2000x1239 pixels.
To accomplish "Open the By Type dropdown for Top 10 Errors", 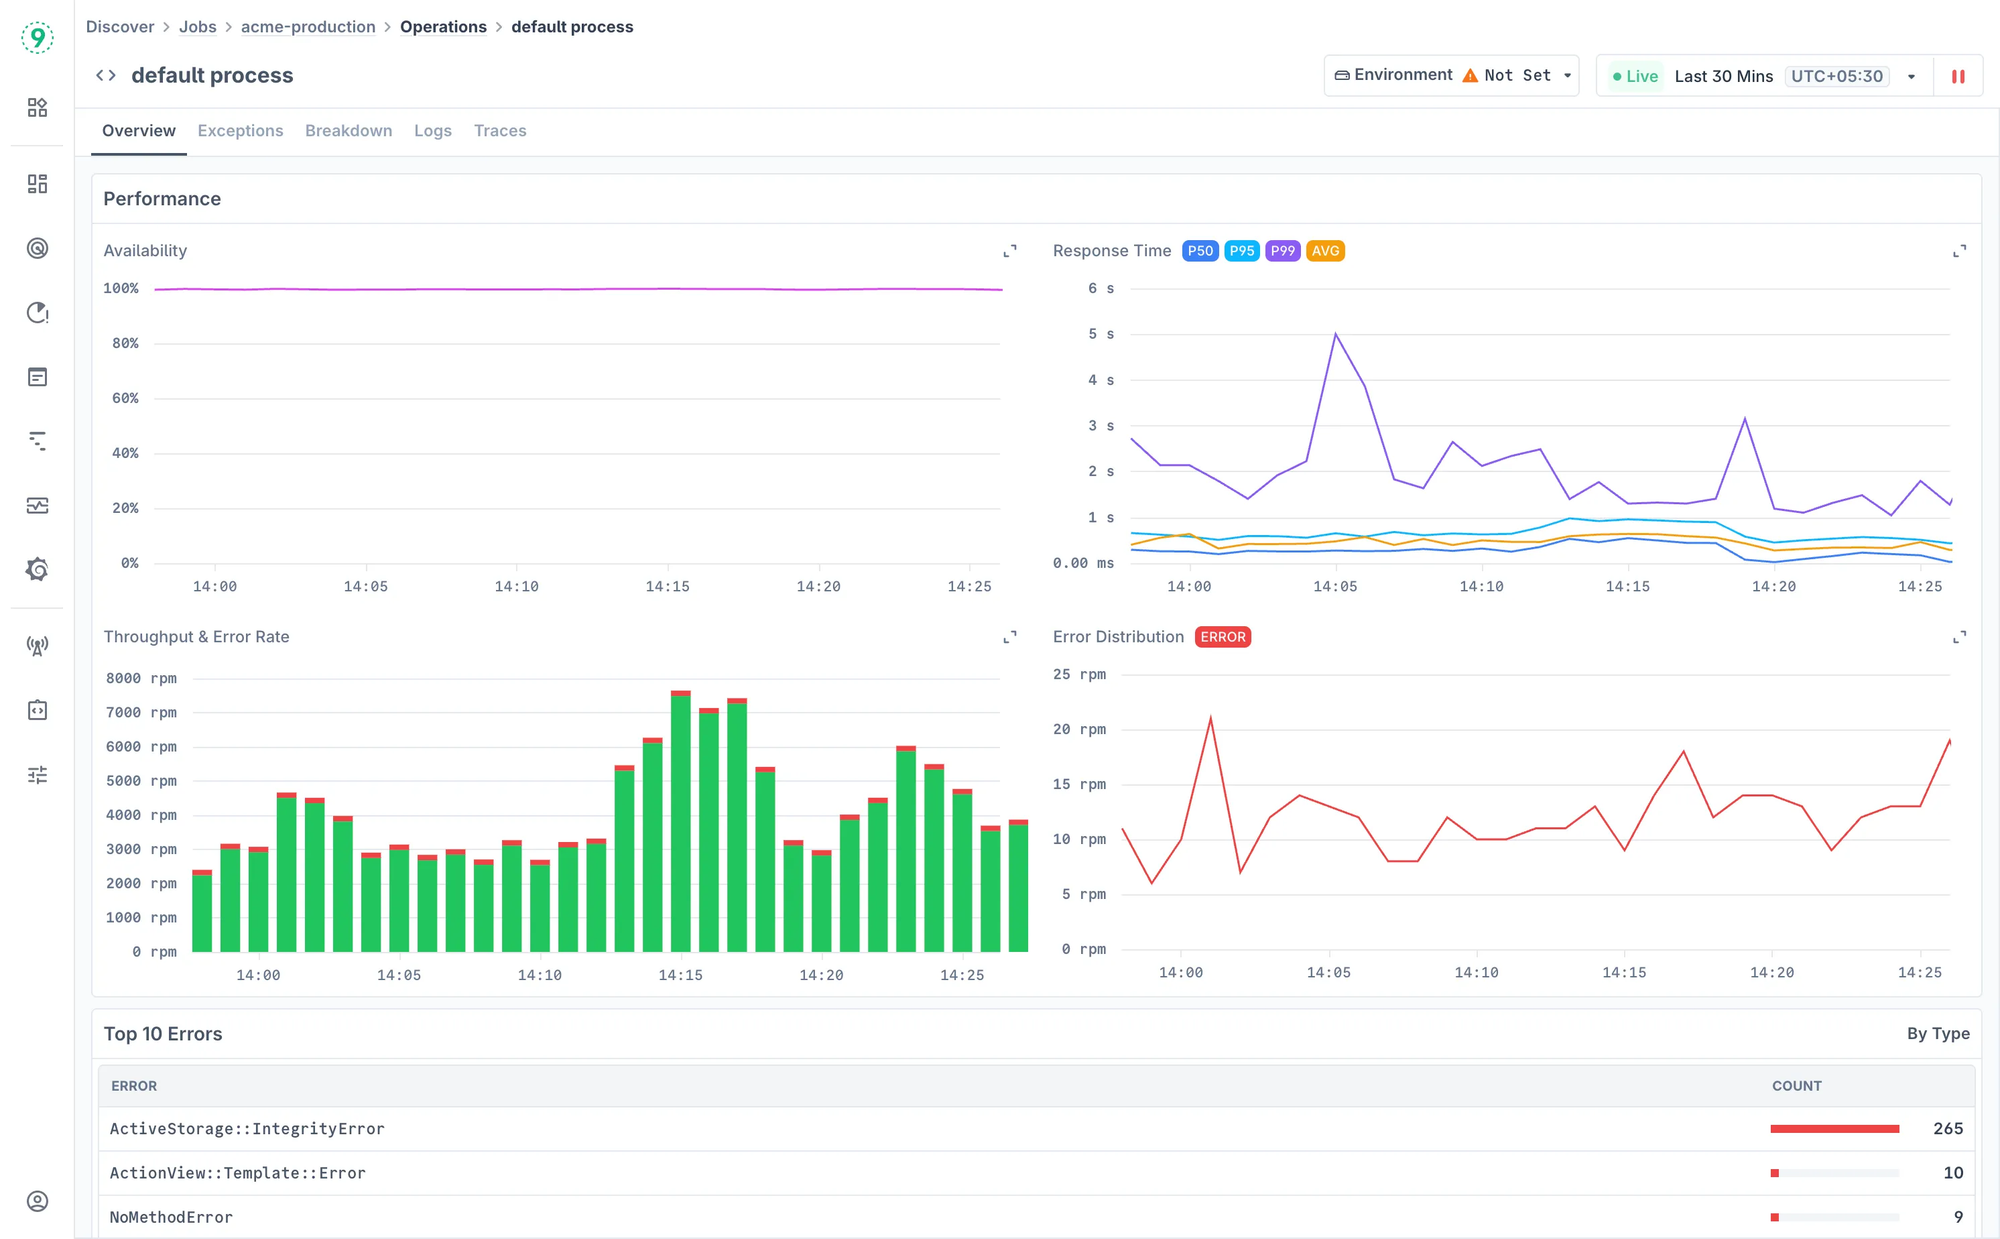I will coord(1938,1033).
